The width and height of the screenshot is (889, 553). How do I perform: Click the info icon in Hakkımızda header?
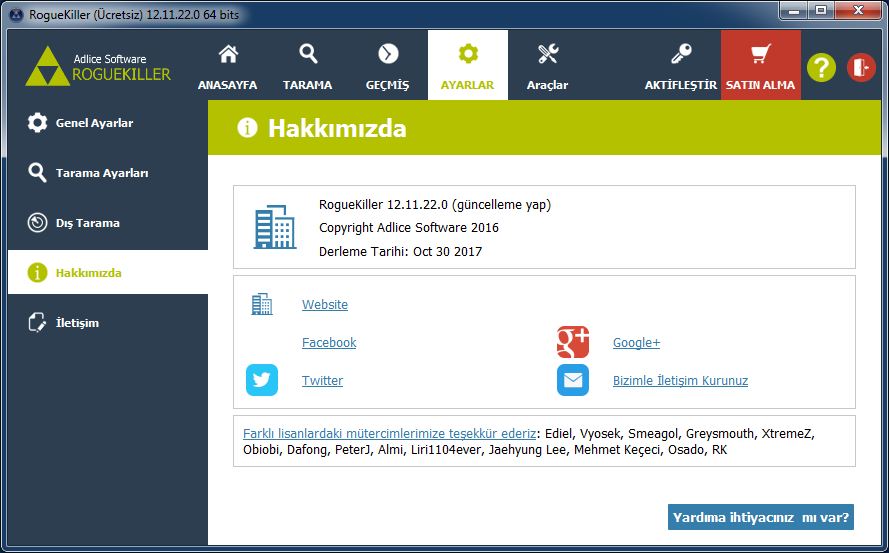click(x=247, y=128)
